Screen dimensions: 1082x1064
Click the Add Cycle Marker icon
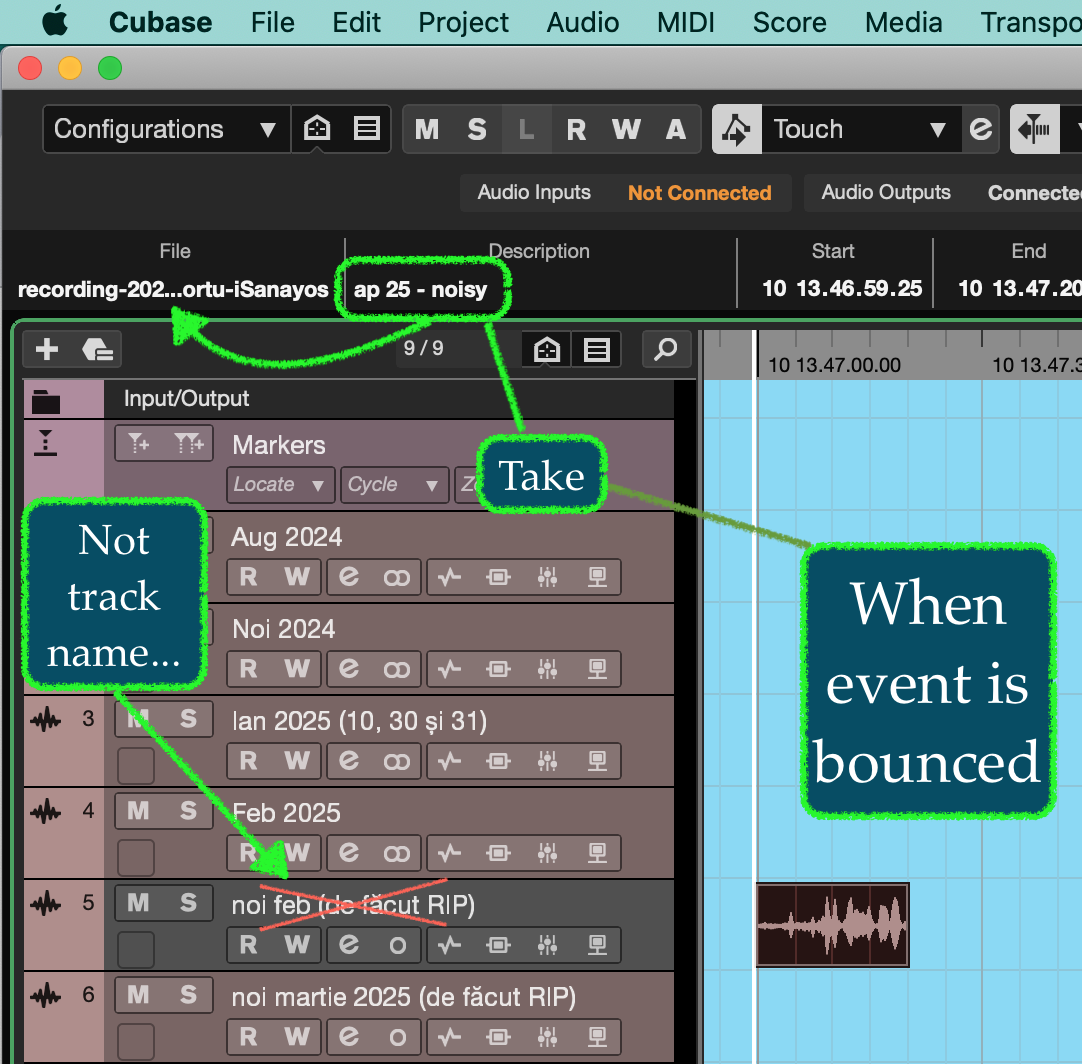(x=188, y=443)
